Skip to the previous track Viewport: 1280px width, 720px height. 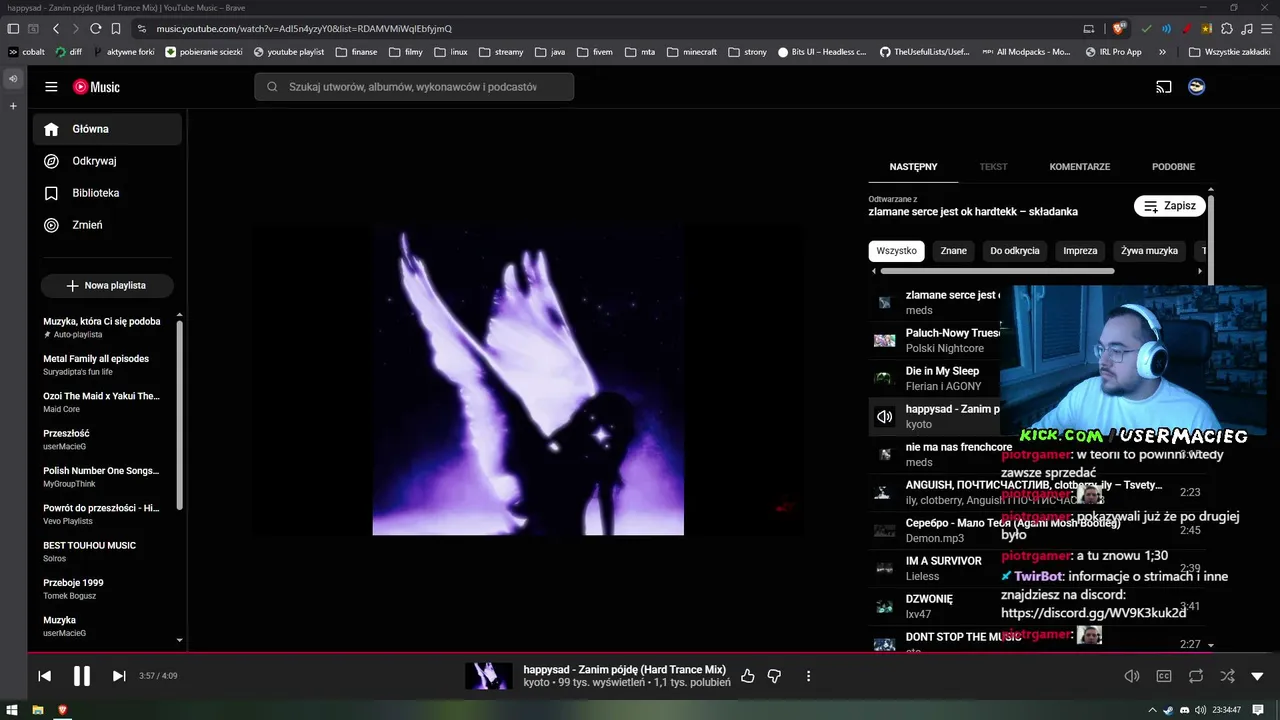click(45, 676)
